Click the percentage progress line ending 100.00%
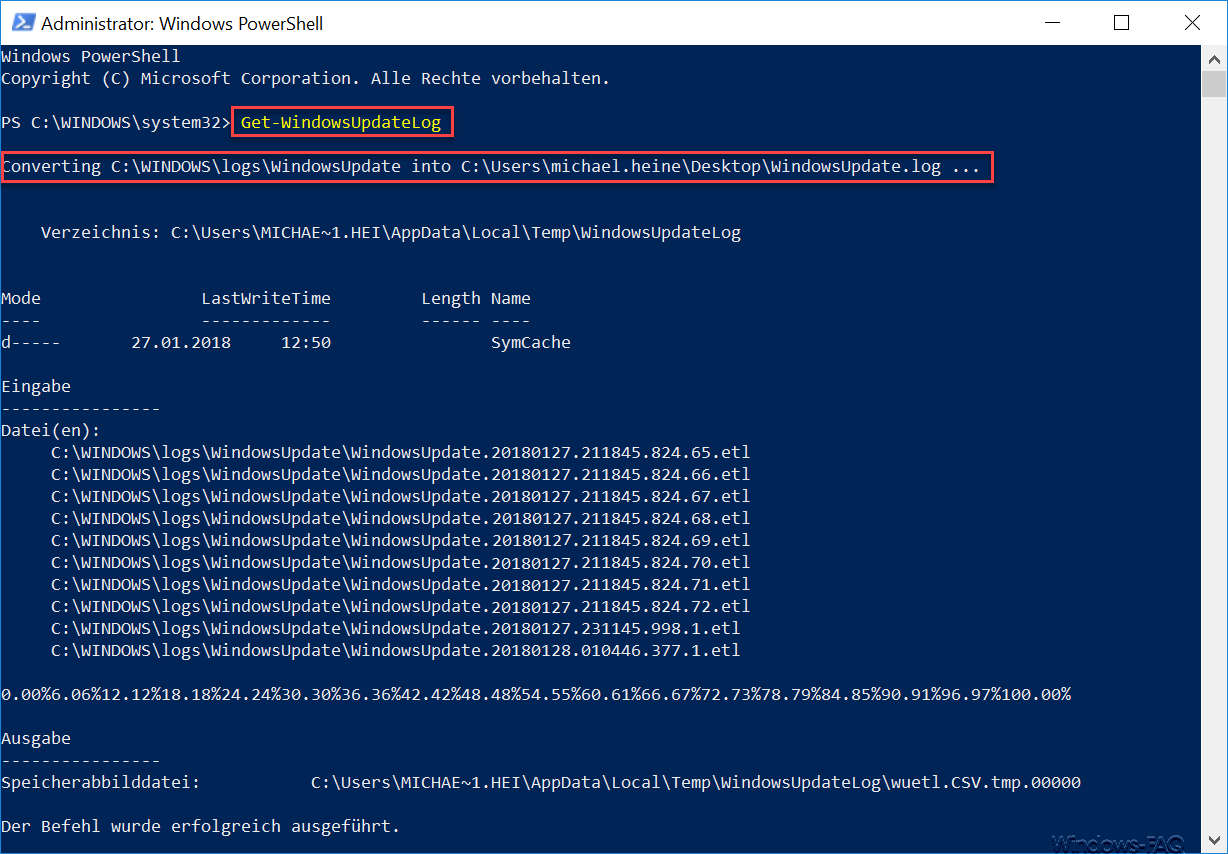The height and width of the screenshot is (854, 1228). (536, 694)
